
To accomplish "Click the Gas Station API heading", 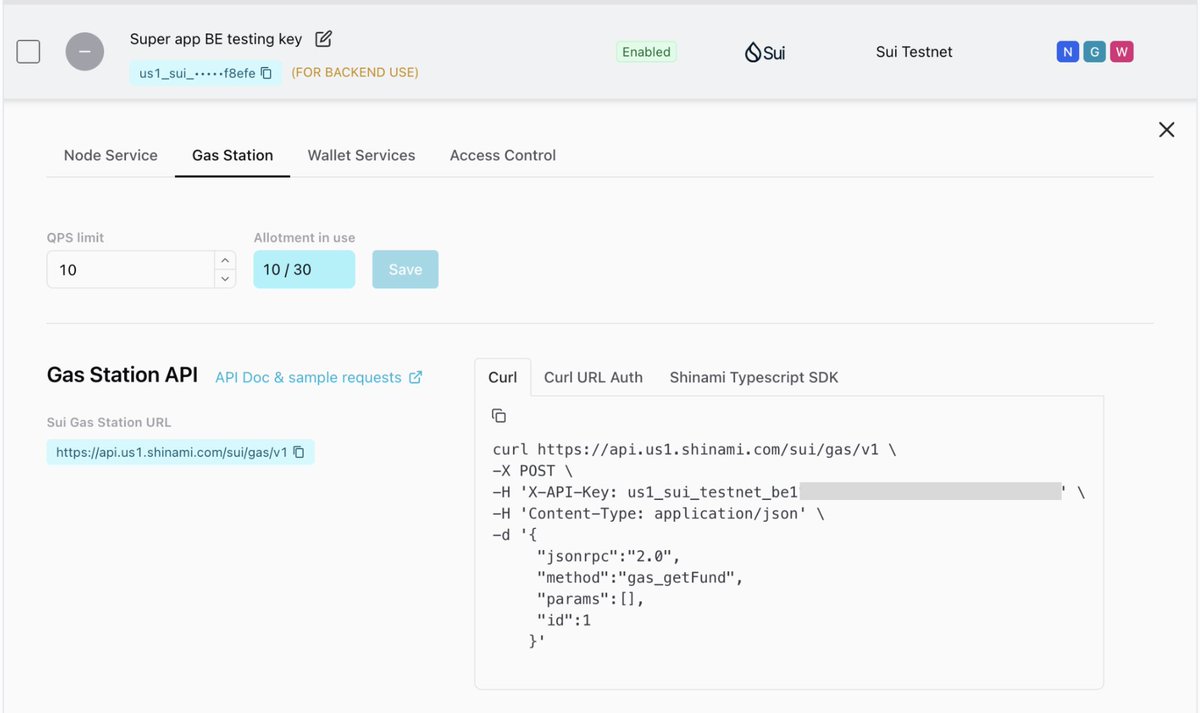I will [x=122, y=375].
